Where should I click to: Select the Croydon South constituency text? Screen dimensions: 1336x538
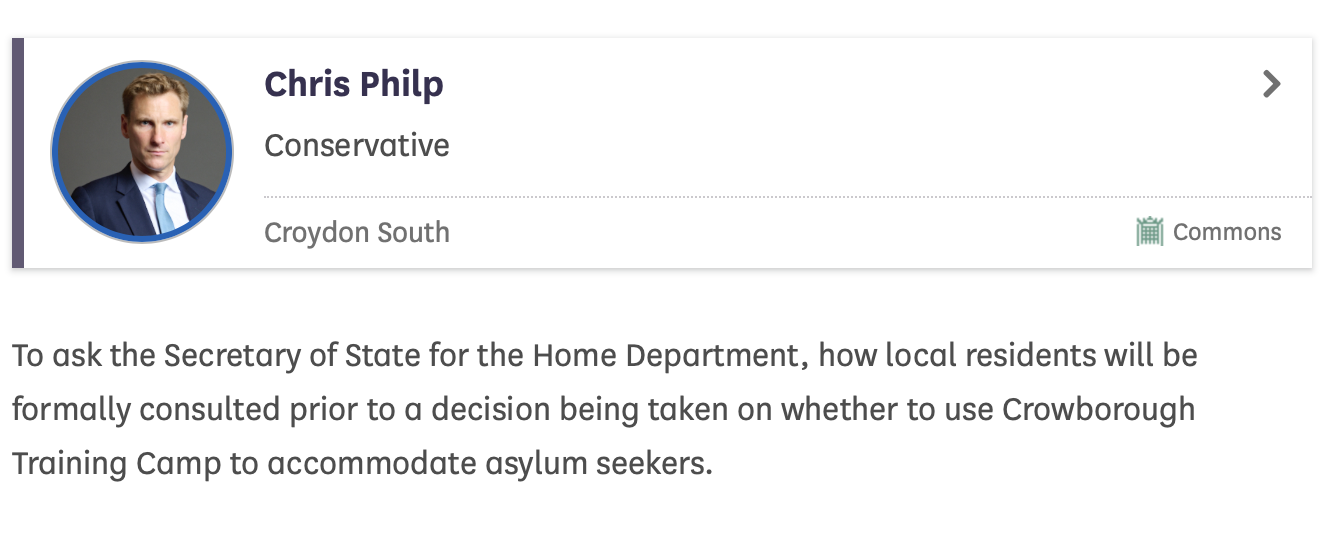pos(357,232)
